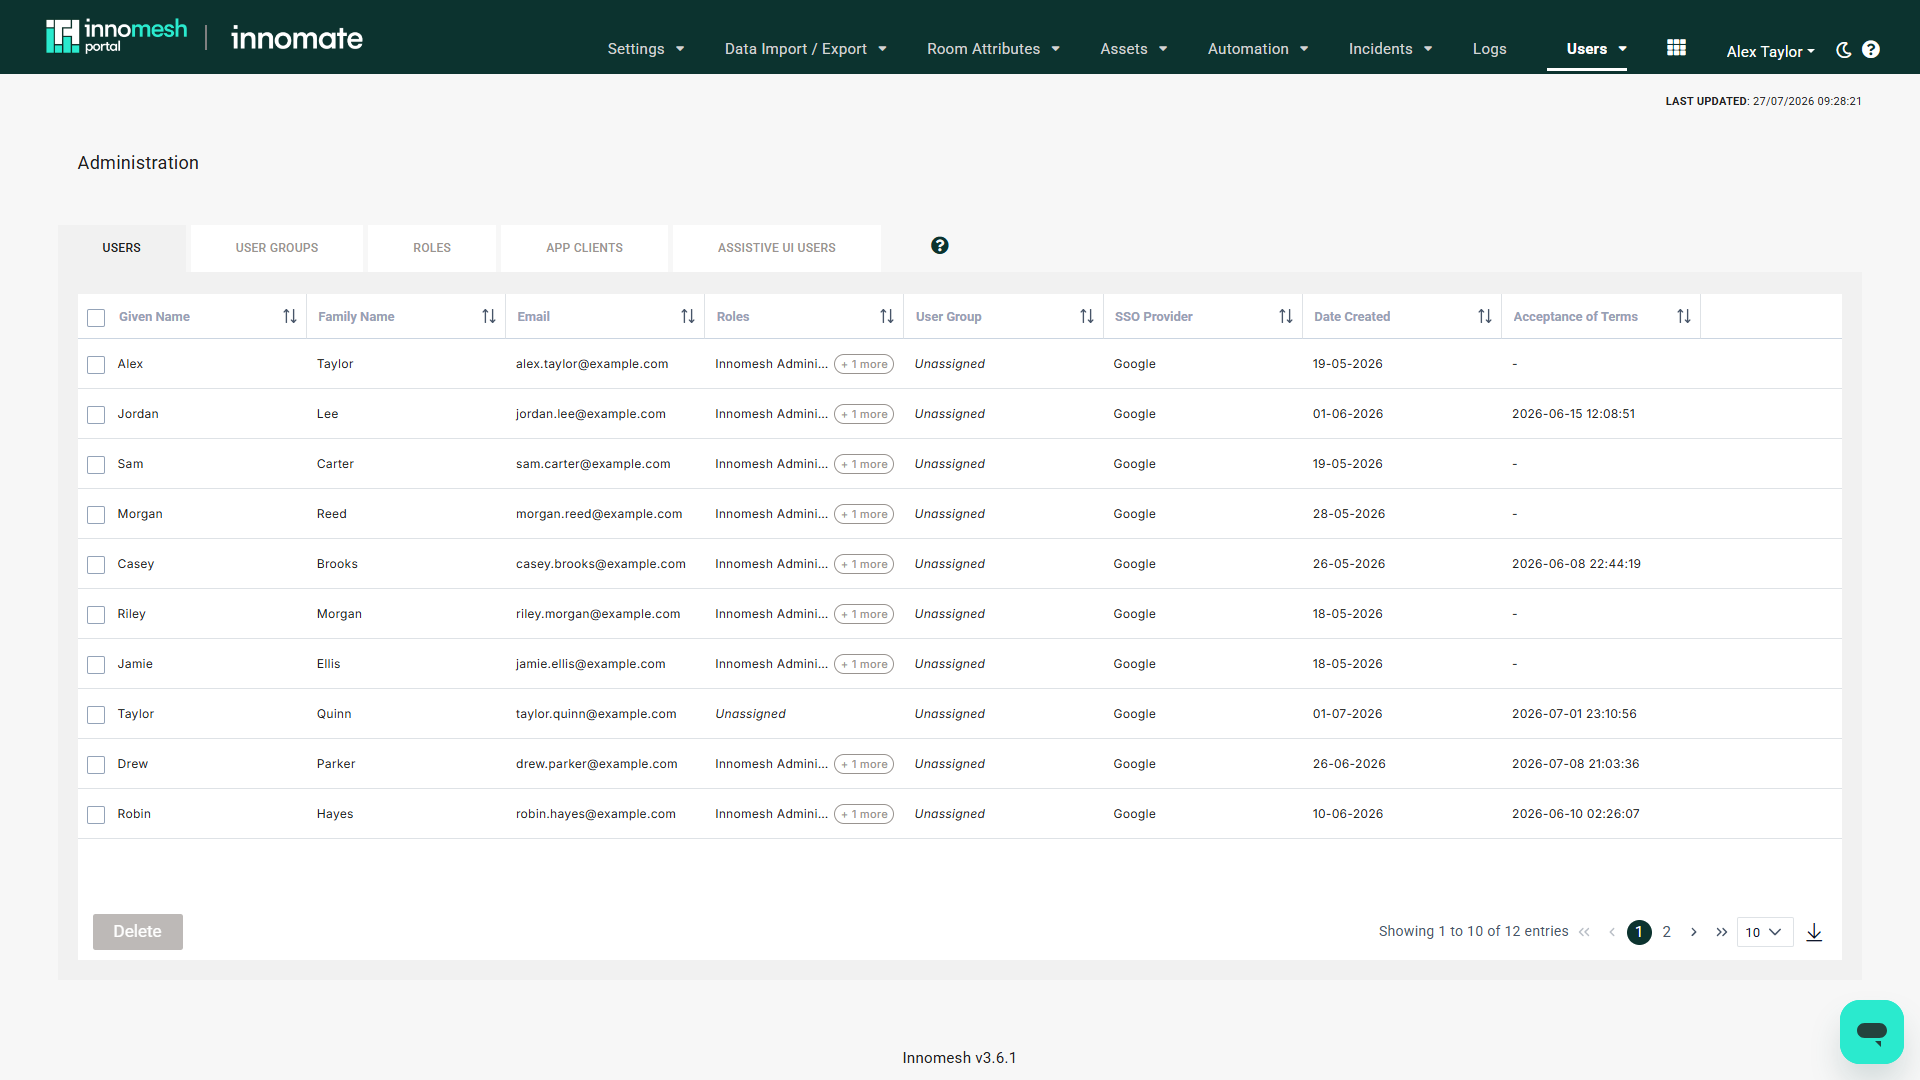Jump to last page double-chevron
Screen dimensions: 1920x1080
tap(1722, 932)
